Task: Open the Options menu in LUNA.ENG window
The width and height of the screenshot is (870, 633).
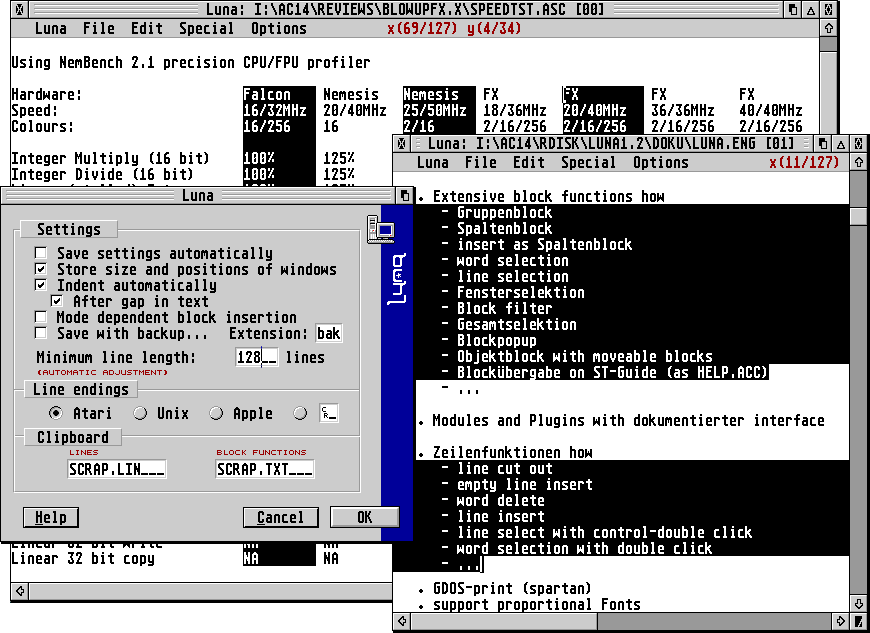Action: 661,163
